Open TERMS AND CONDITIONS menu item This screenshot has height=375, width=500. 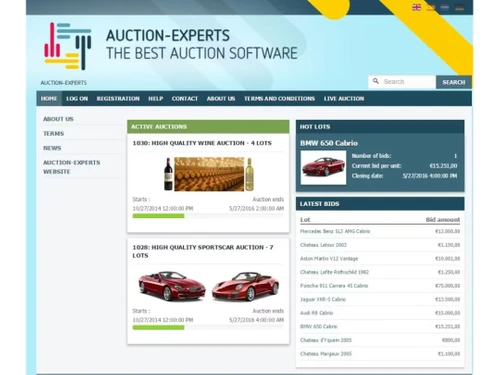(279, 99)
